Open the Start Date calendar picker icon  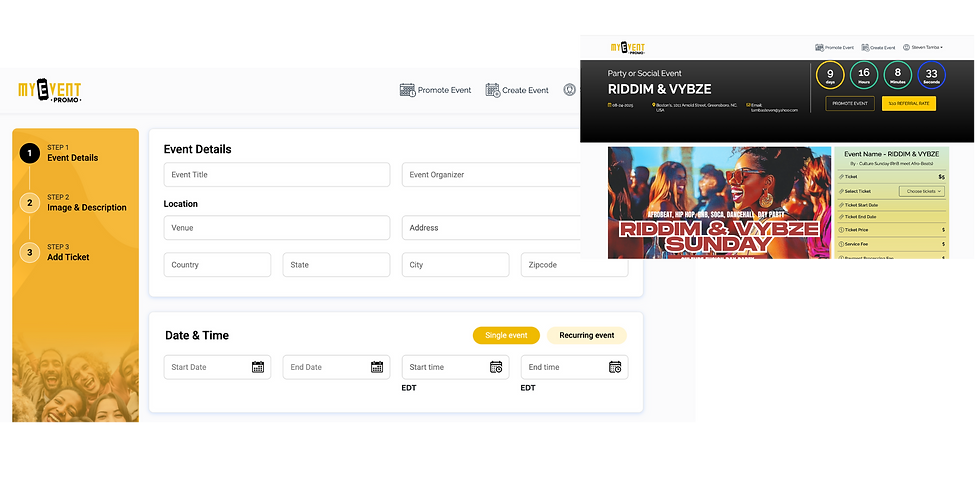258,367
